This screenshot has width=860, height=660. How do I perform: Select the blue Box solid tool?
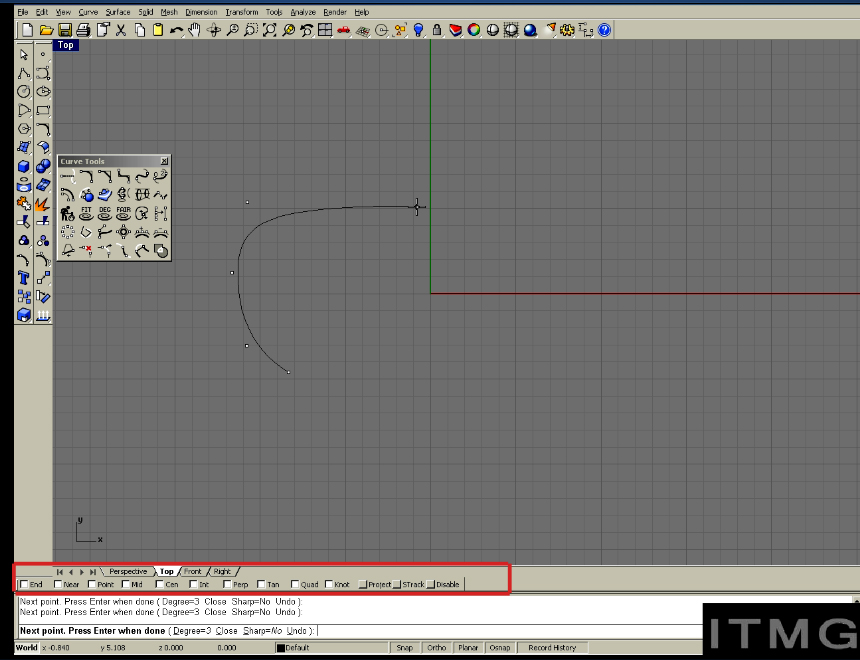point(24,166)
